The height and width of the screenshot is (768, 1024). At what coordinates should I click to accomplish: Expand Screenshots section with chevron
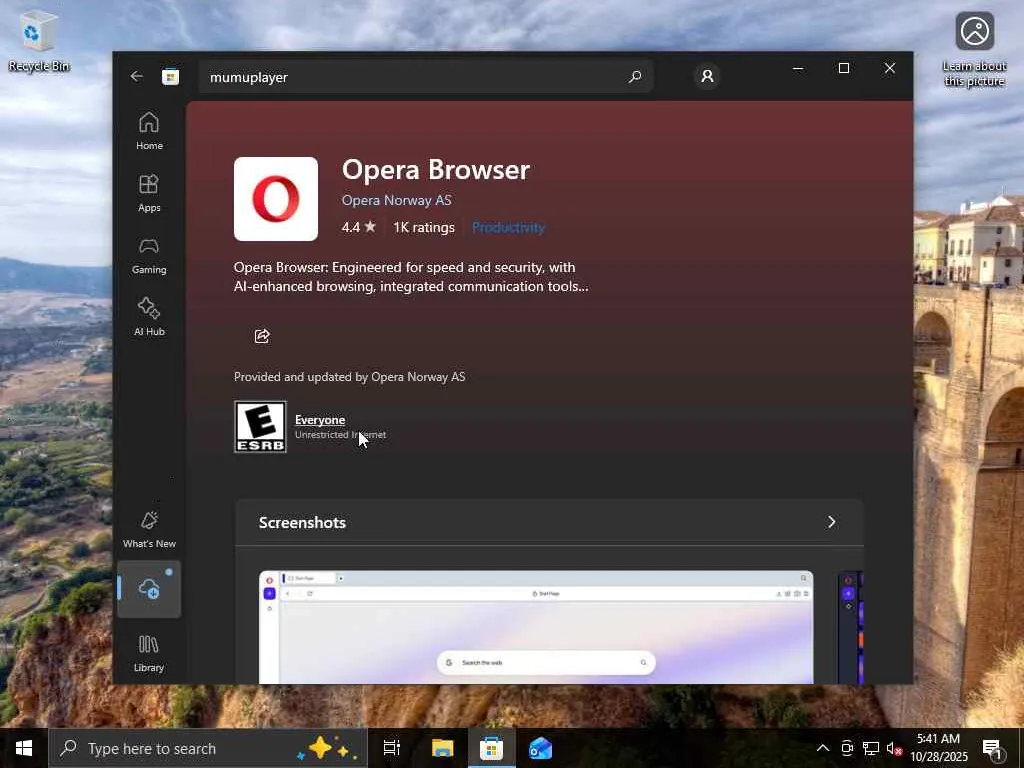pos(831,522)
